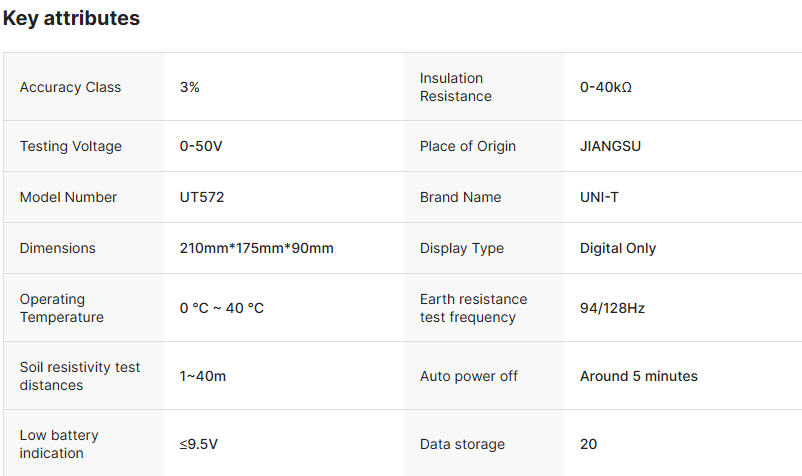Select the UT572 model number value
Screen dimensions: 802x476
click(202, 197)
